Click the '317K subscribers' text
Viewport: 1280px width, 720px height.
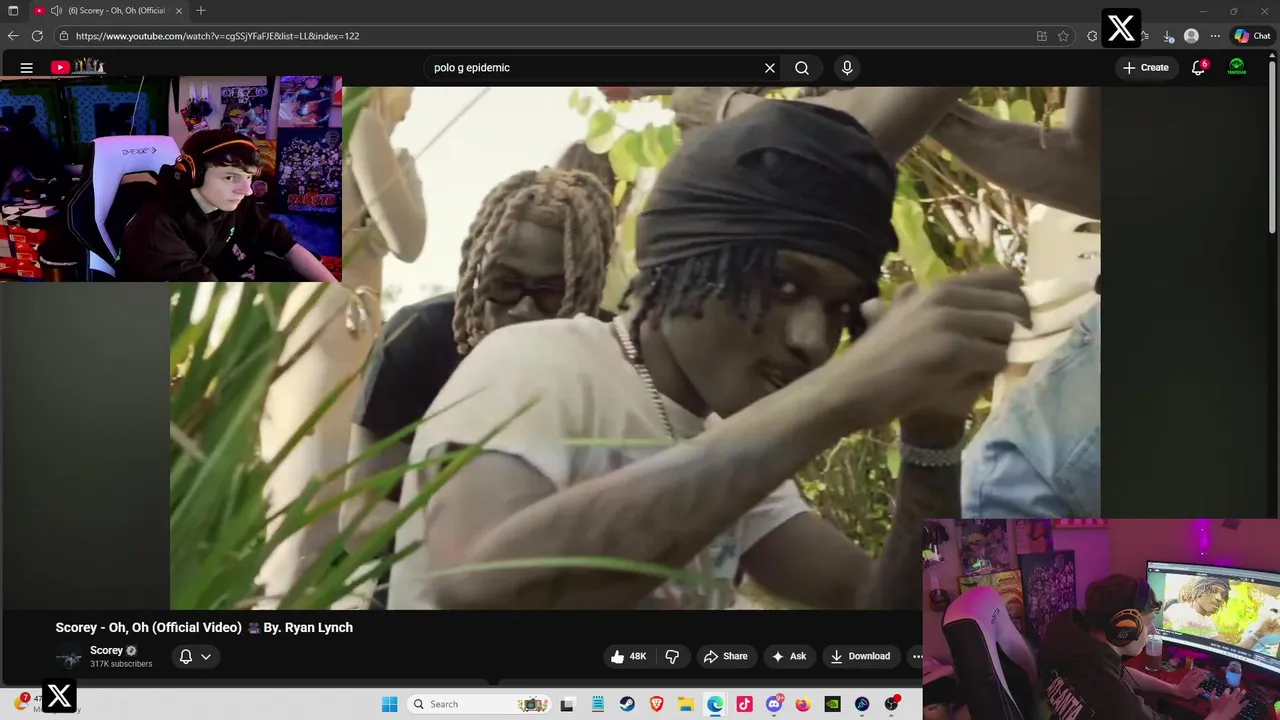point(121,664)
